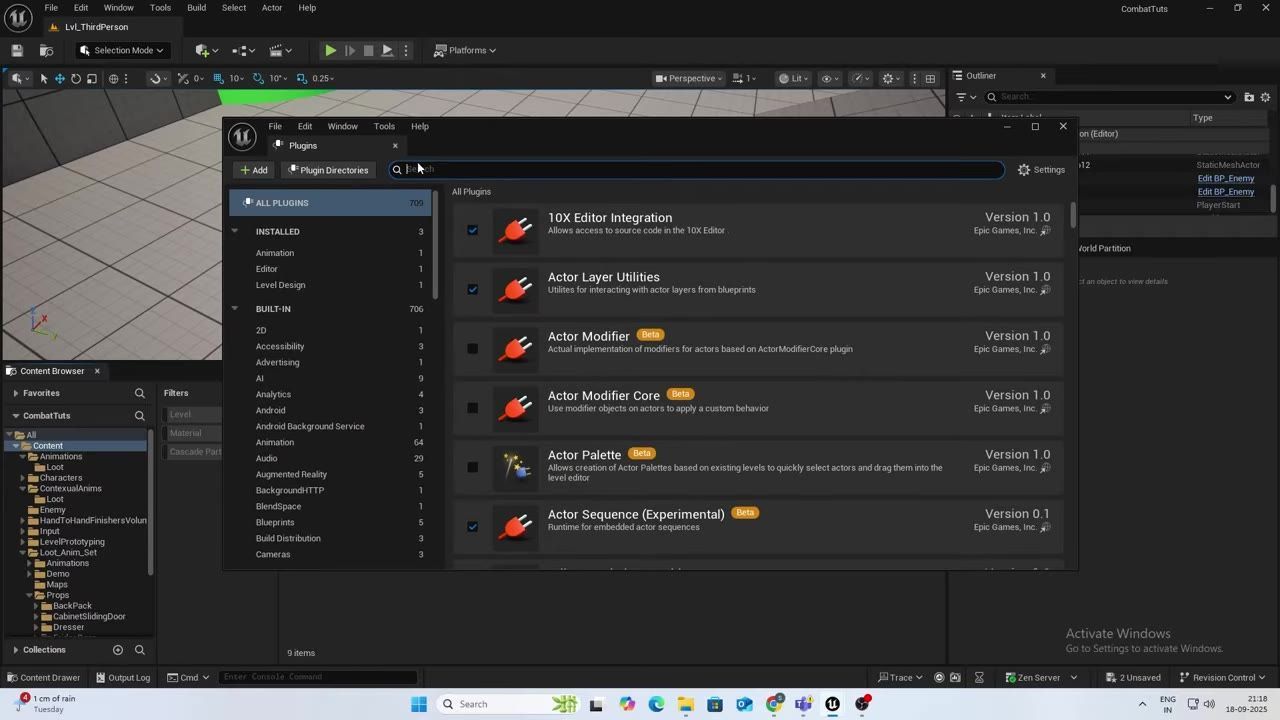Image resolution: width=1280 pixels, height=720 pixels.
Task: Open the Content Drawer
Action: click(43, 677)
